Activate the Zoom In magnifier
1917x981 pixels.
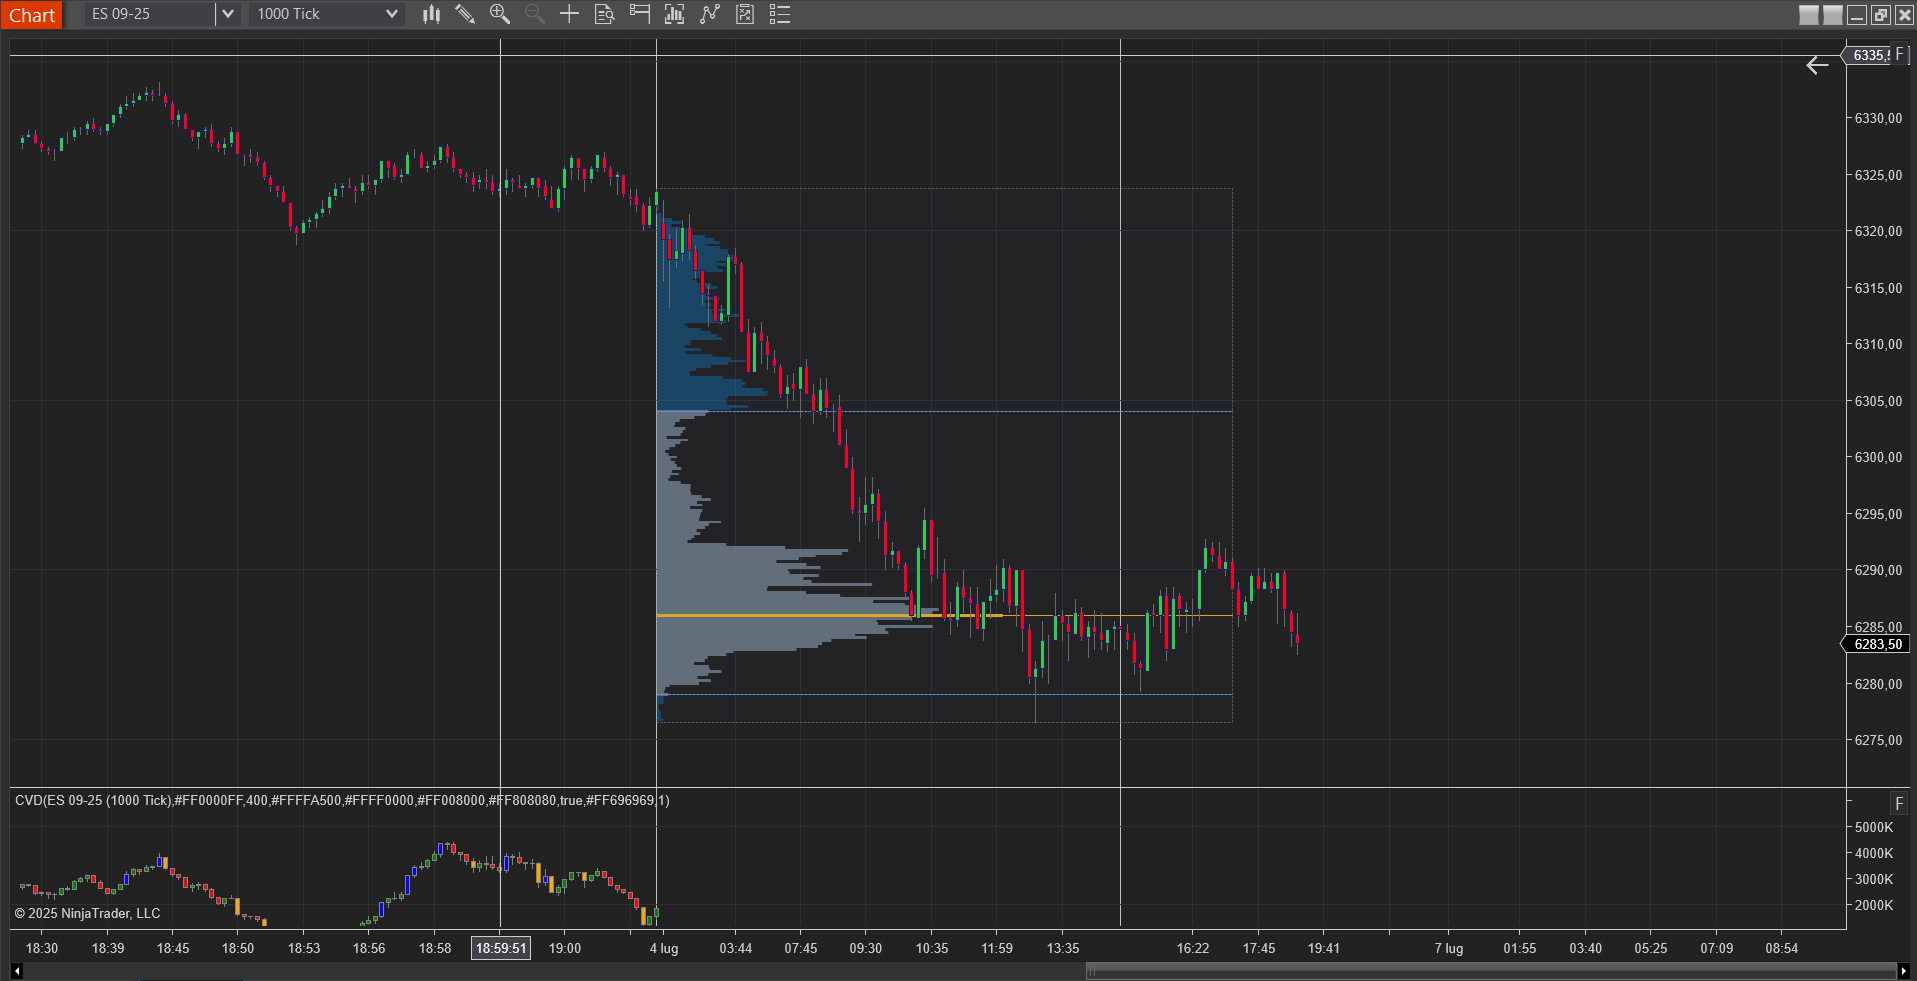coord(500,14)
